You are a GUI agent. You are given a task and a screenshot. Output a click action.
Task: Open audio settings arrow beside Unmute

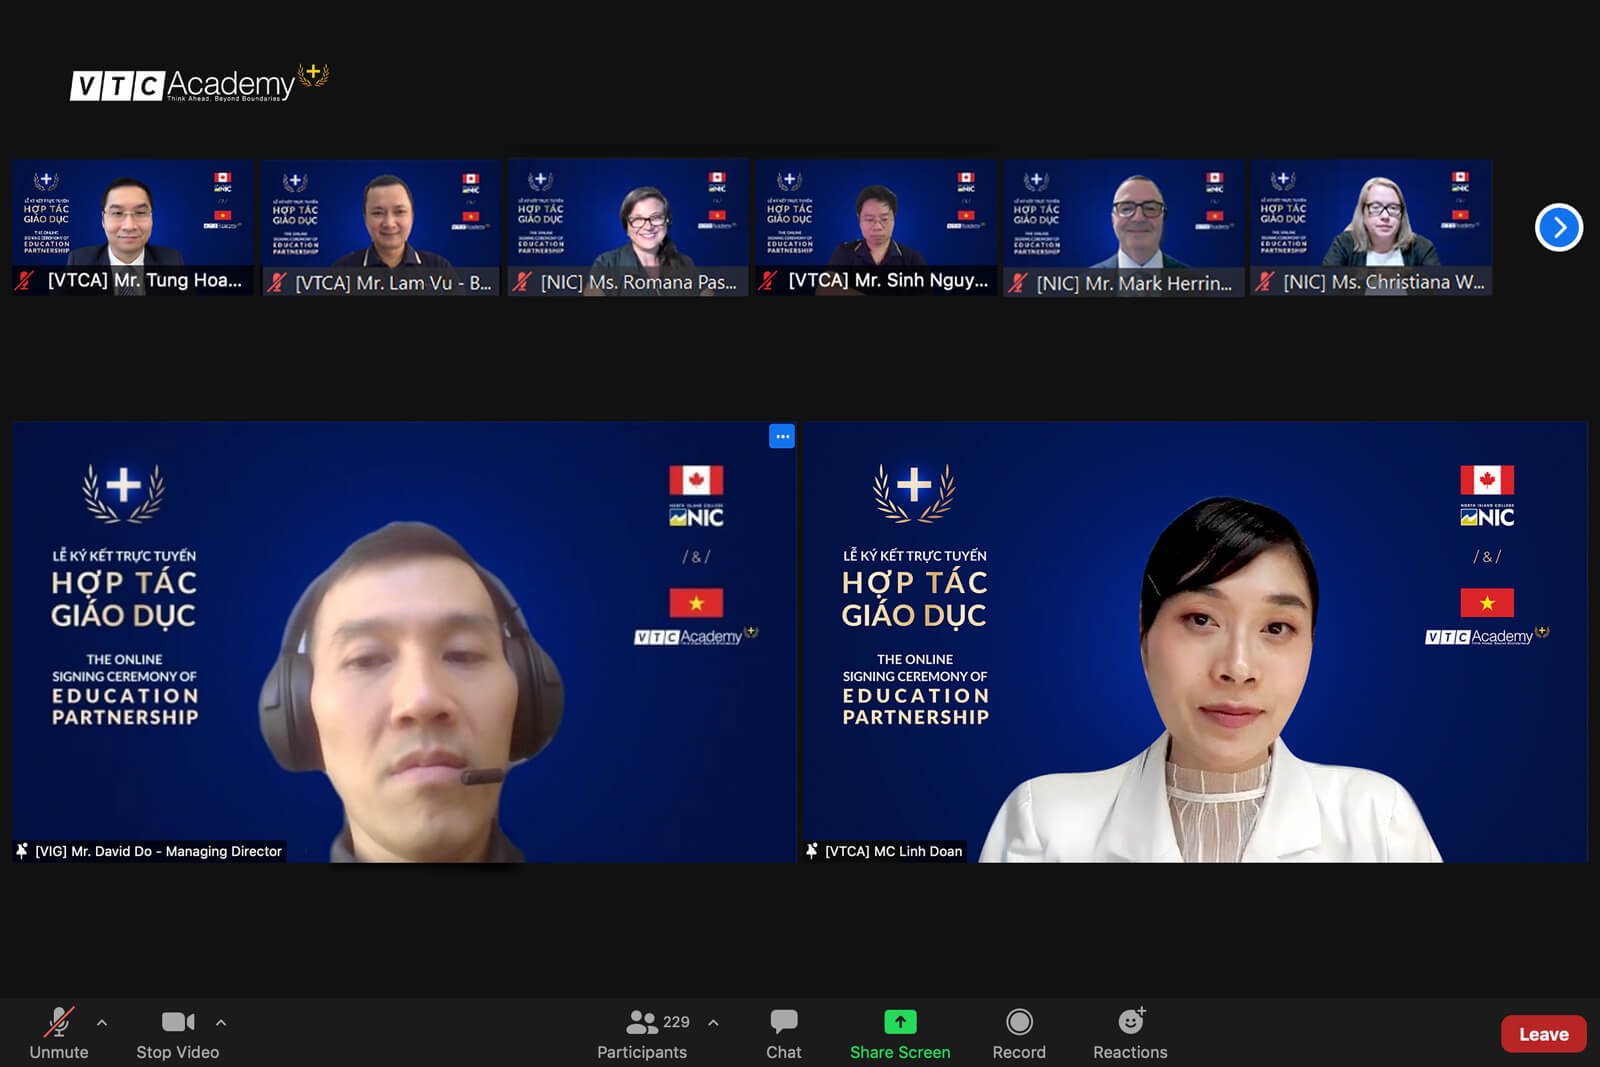[102, 1022]
